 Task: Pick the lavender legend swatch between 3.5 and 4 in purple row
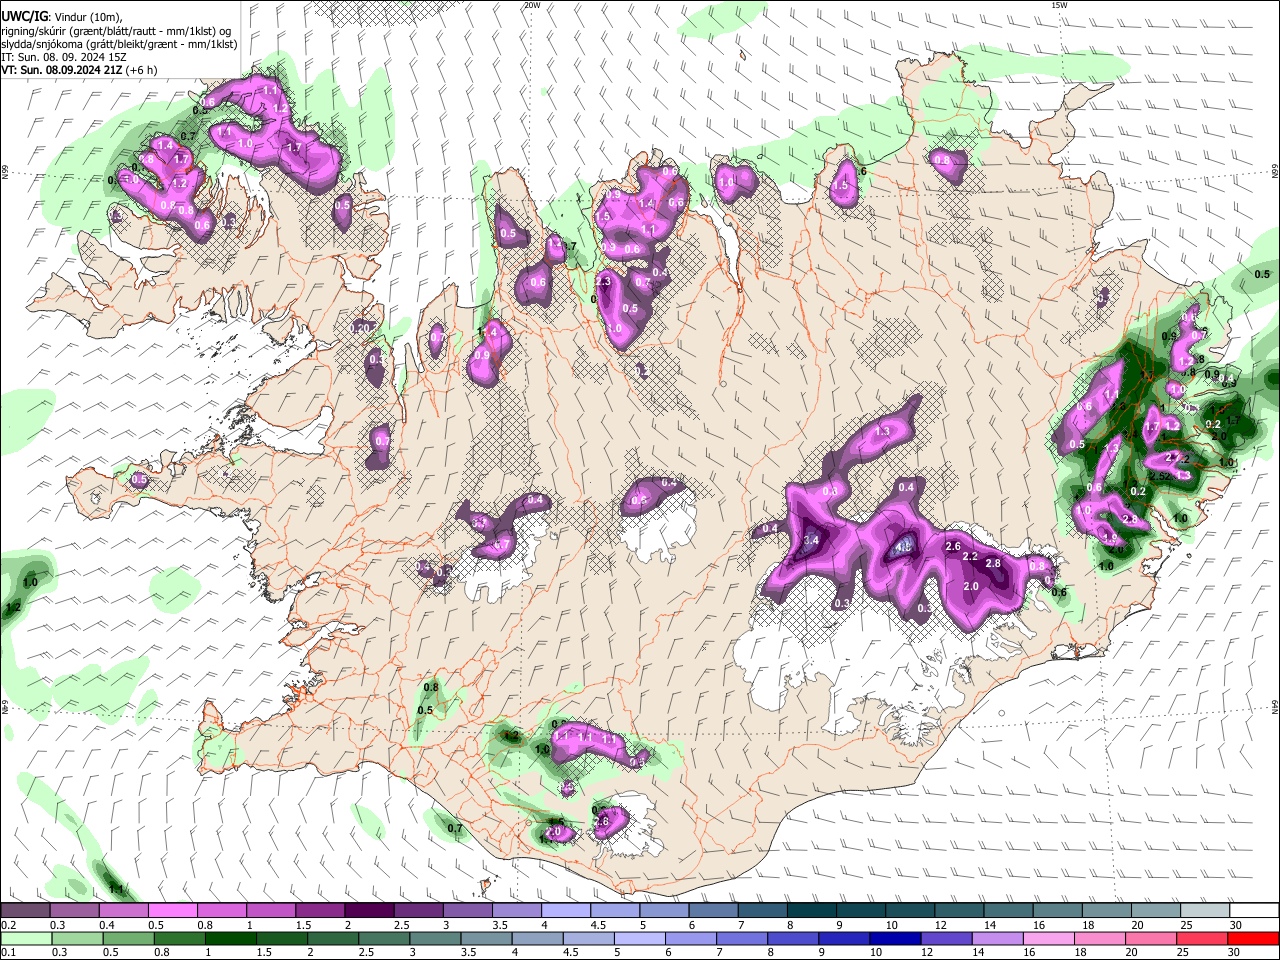point(517,911)
